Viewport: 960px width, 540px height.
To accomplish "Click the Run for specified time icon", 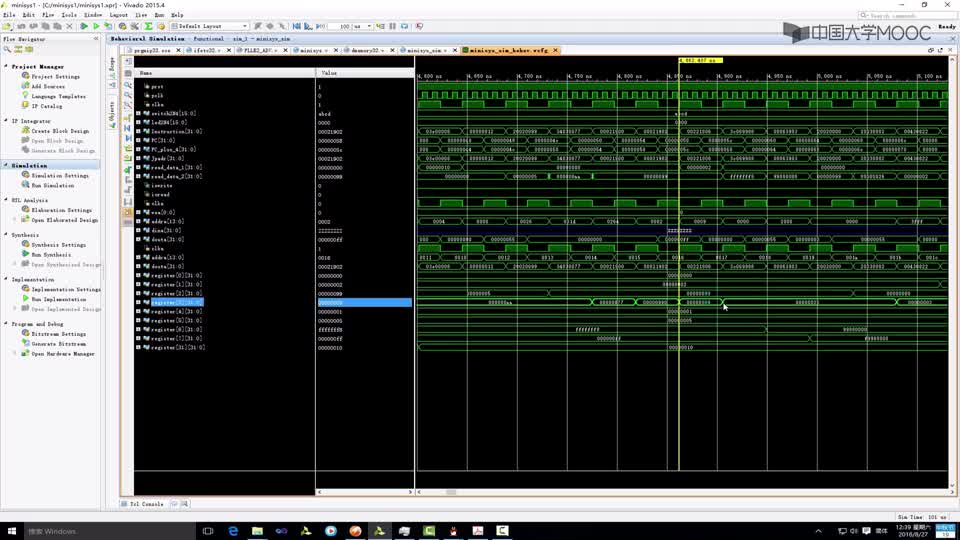I will pos(320,26).
